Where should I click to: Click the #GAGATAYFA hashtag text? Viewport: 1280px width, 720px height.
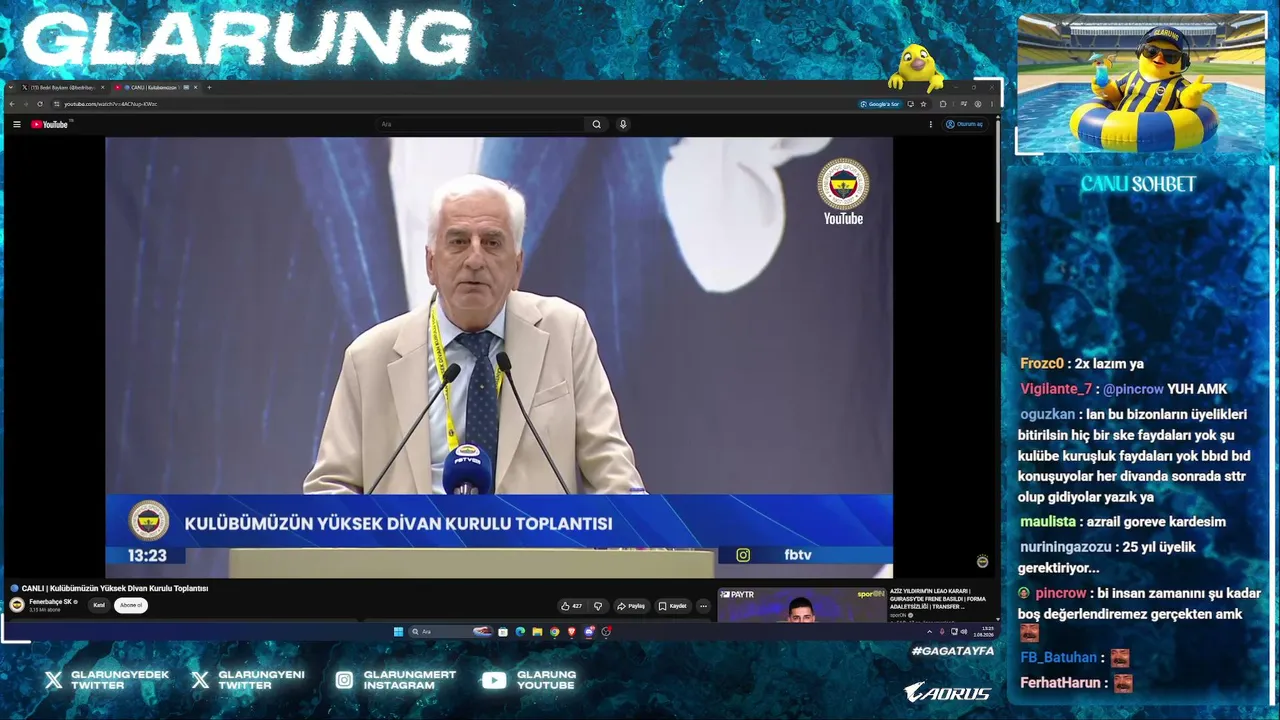(x=953, y=651)
